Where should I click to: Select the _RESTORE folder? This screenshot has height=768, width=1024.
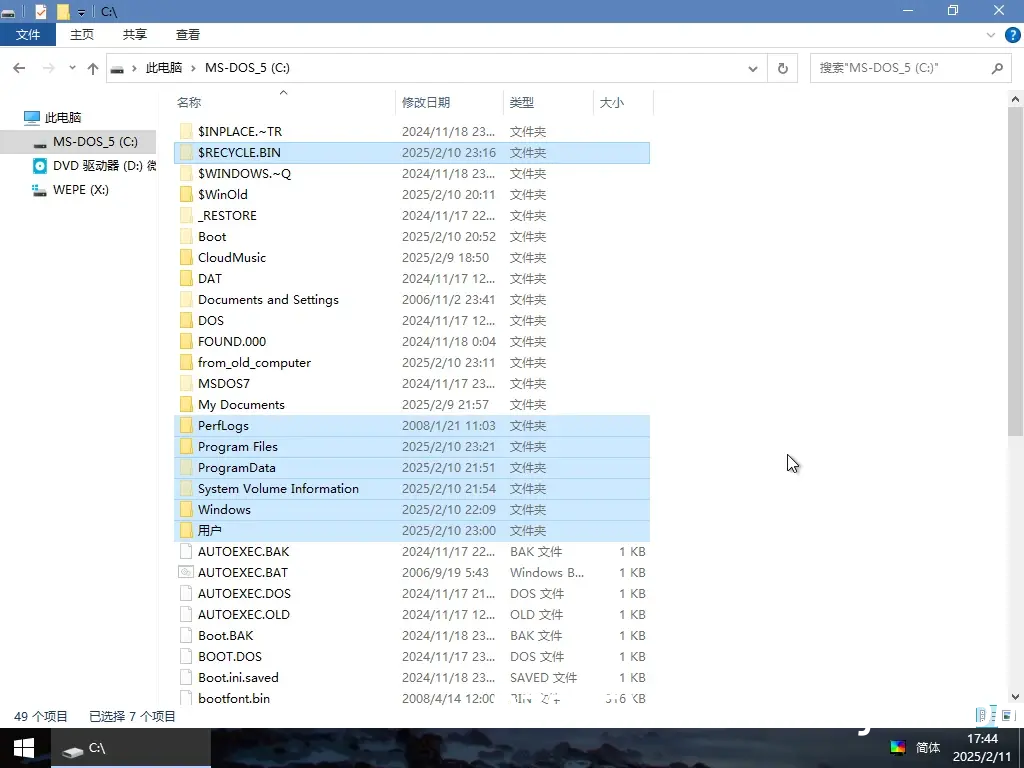412,216
